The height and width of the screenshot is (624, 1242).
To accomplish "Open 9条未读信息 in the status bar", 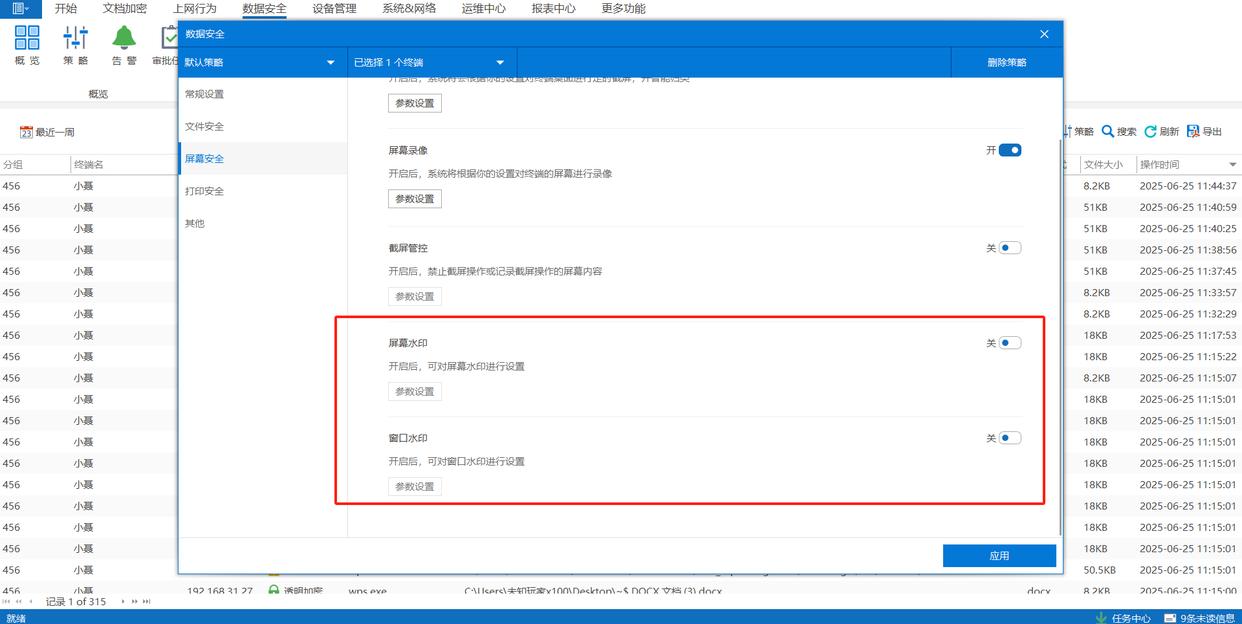I will [x=1198, y=618].
